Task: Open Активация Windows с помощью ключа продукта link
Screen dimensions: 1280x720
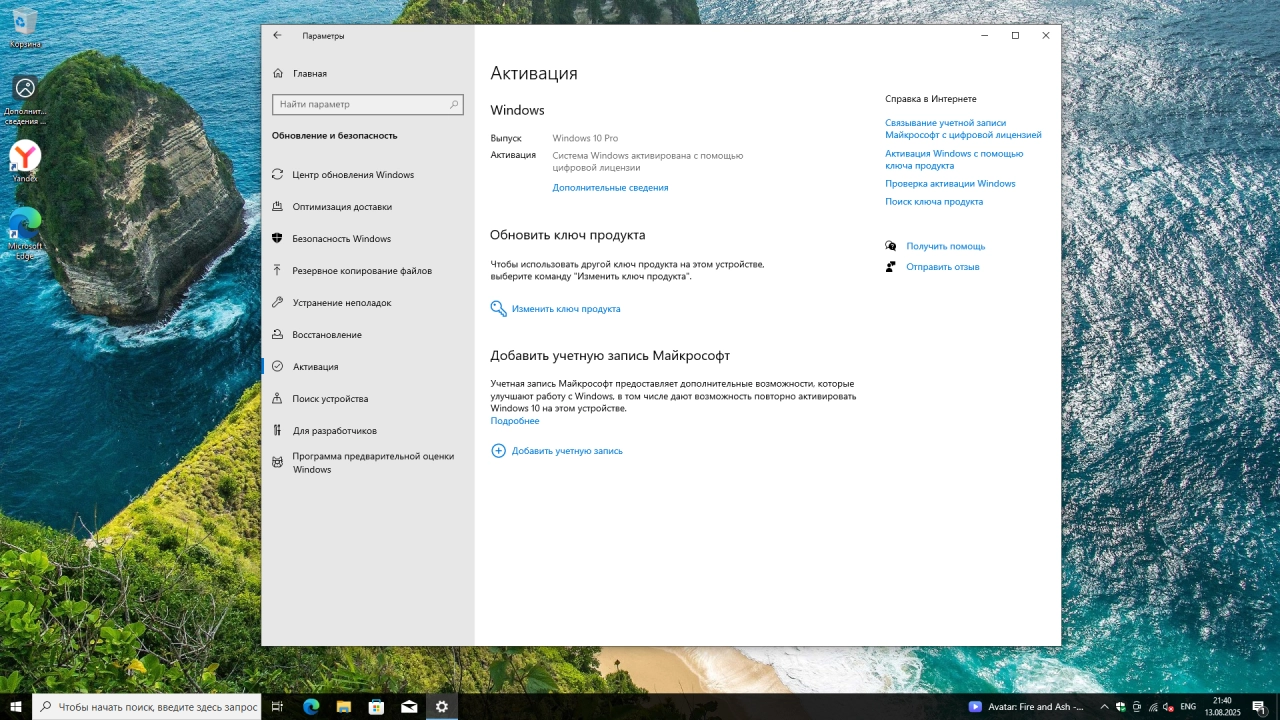Action: point(954,159)
